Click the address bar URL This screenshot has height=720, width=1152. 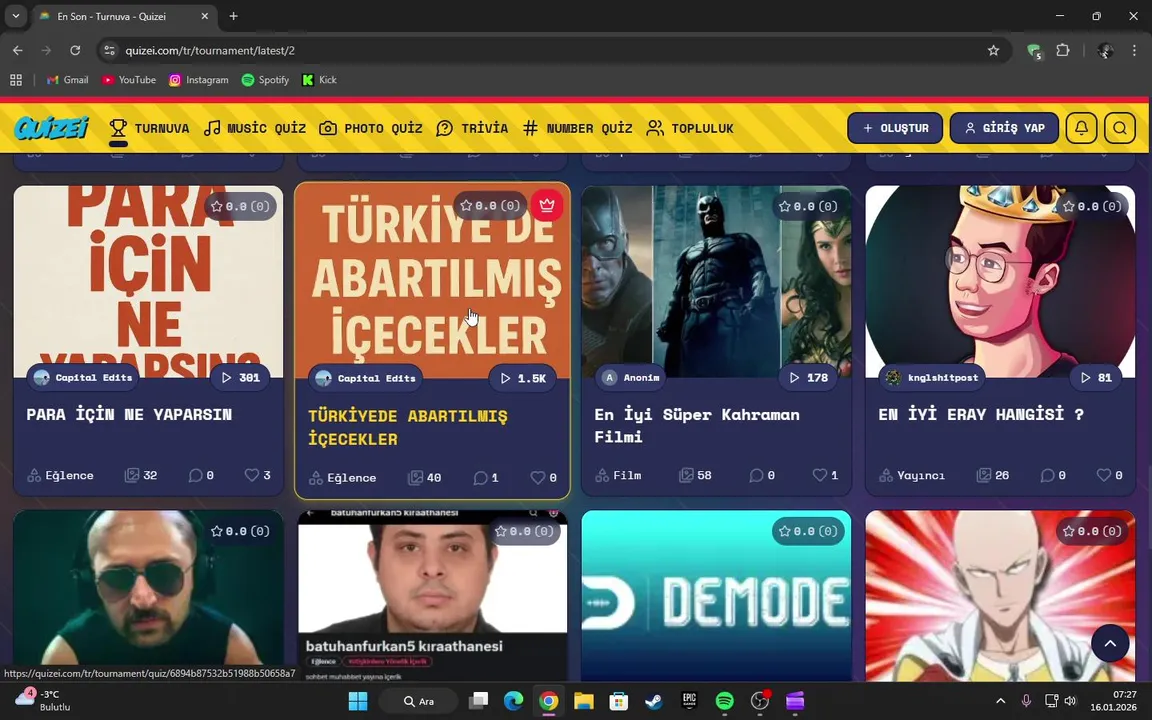coord(210,51)
